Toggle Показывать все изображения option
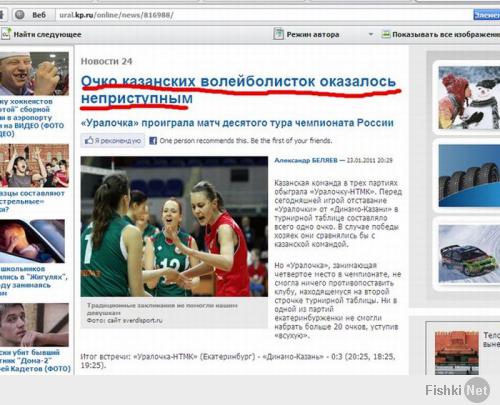Screen dimensions: 500x405 coord(446,34)
